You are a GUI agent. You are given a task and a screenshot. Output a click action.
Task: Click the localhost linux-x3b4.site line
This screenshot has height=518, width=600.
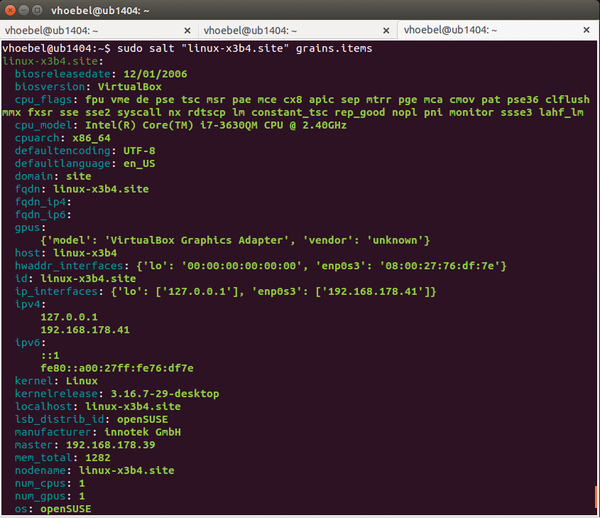[98, 407]
